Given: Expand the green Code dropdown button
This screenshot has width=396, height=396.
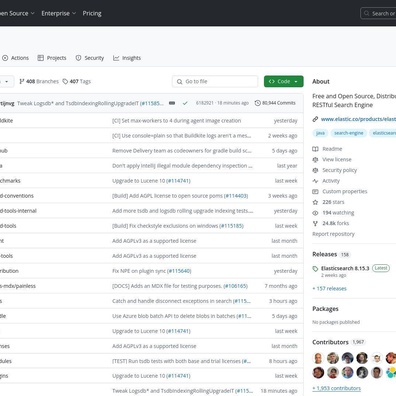Looking at the screenshot, I should click(x=284, y=81).
